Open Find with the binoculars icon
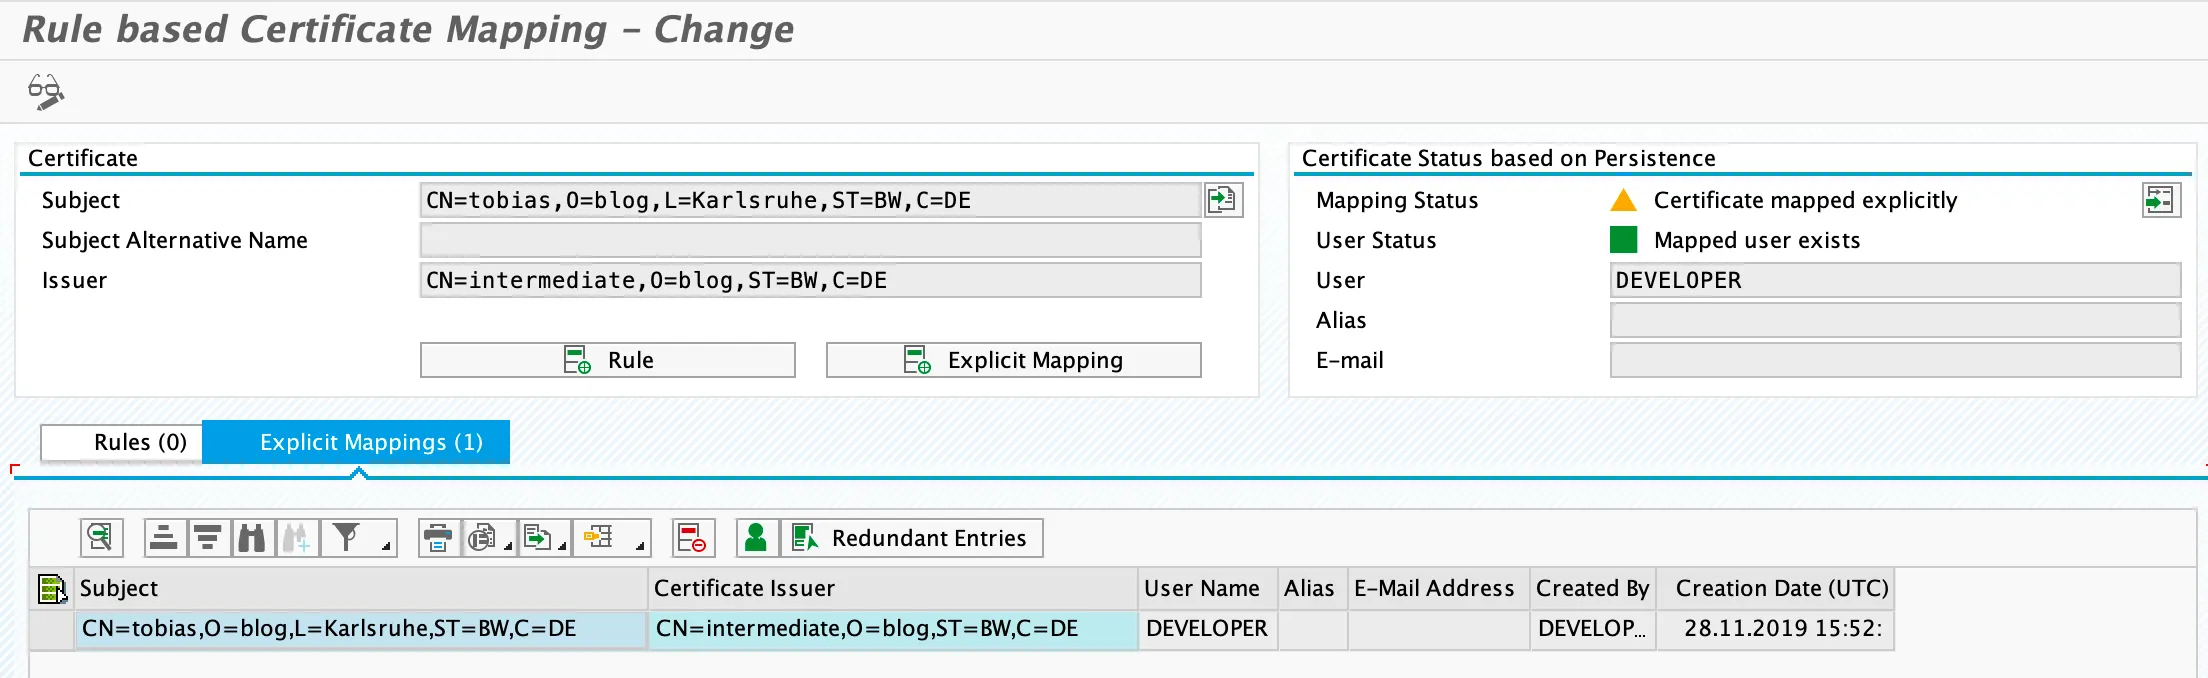 pos(252,538)
